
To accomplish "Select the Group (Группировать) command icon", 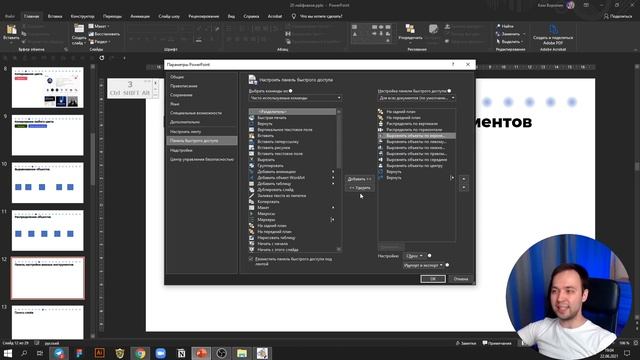I will [252, 166].
